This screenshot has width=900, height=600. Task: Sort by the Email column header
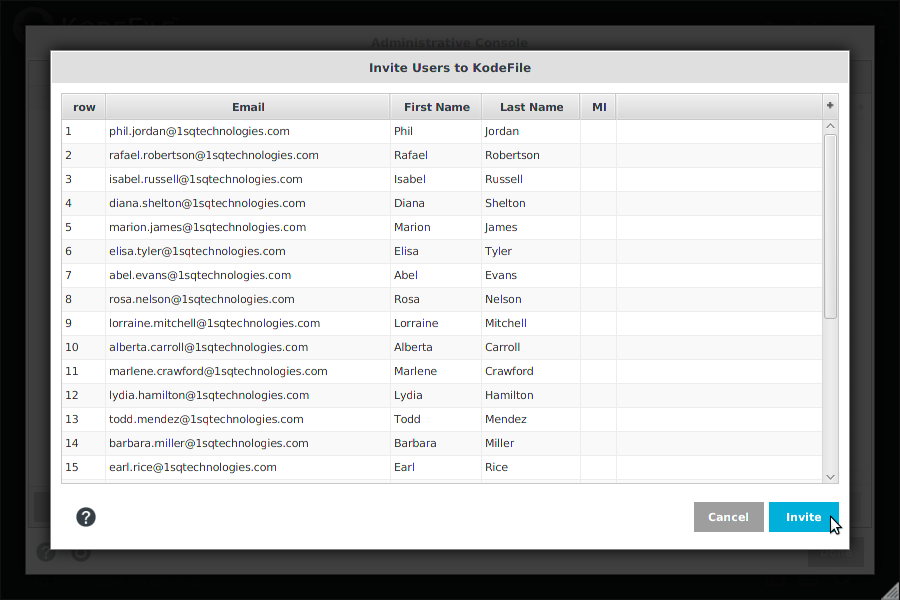click(x=248, y=107)
